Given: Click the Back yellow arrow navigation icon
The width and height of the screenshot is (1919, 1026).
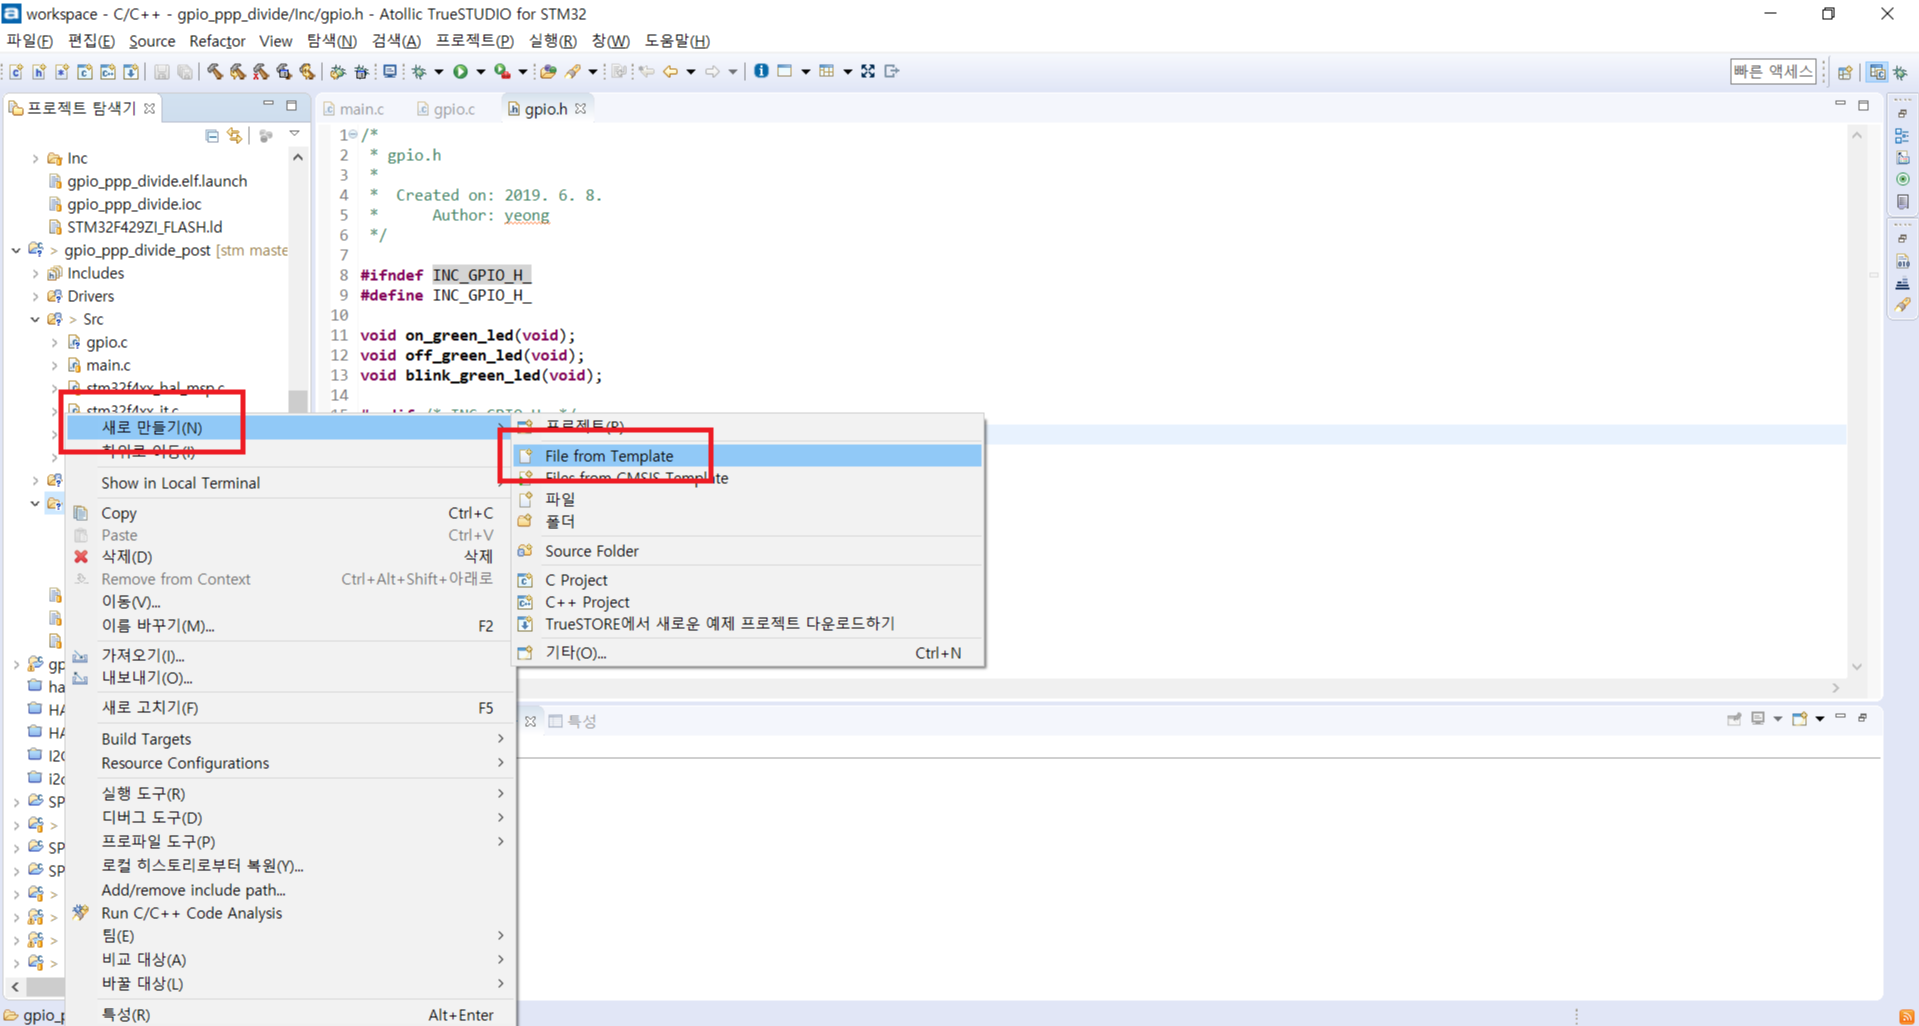Looking at the screenshot, I should pyautogui.click(x=670, y=71).
